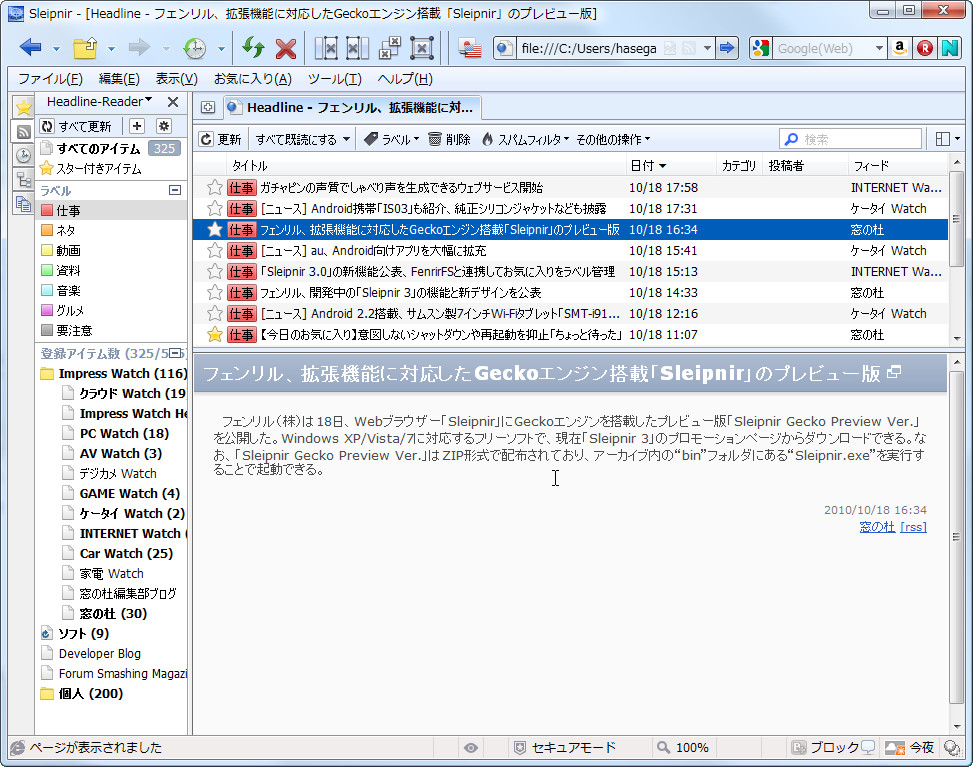
Task: Open the ファイル(F) menu
Action: [x=50, y=79]
